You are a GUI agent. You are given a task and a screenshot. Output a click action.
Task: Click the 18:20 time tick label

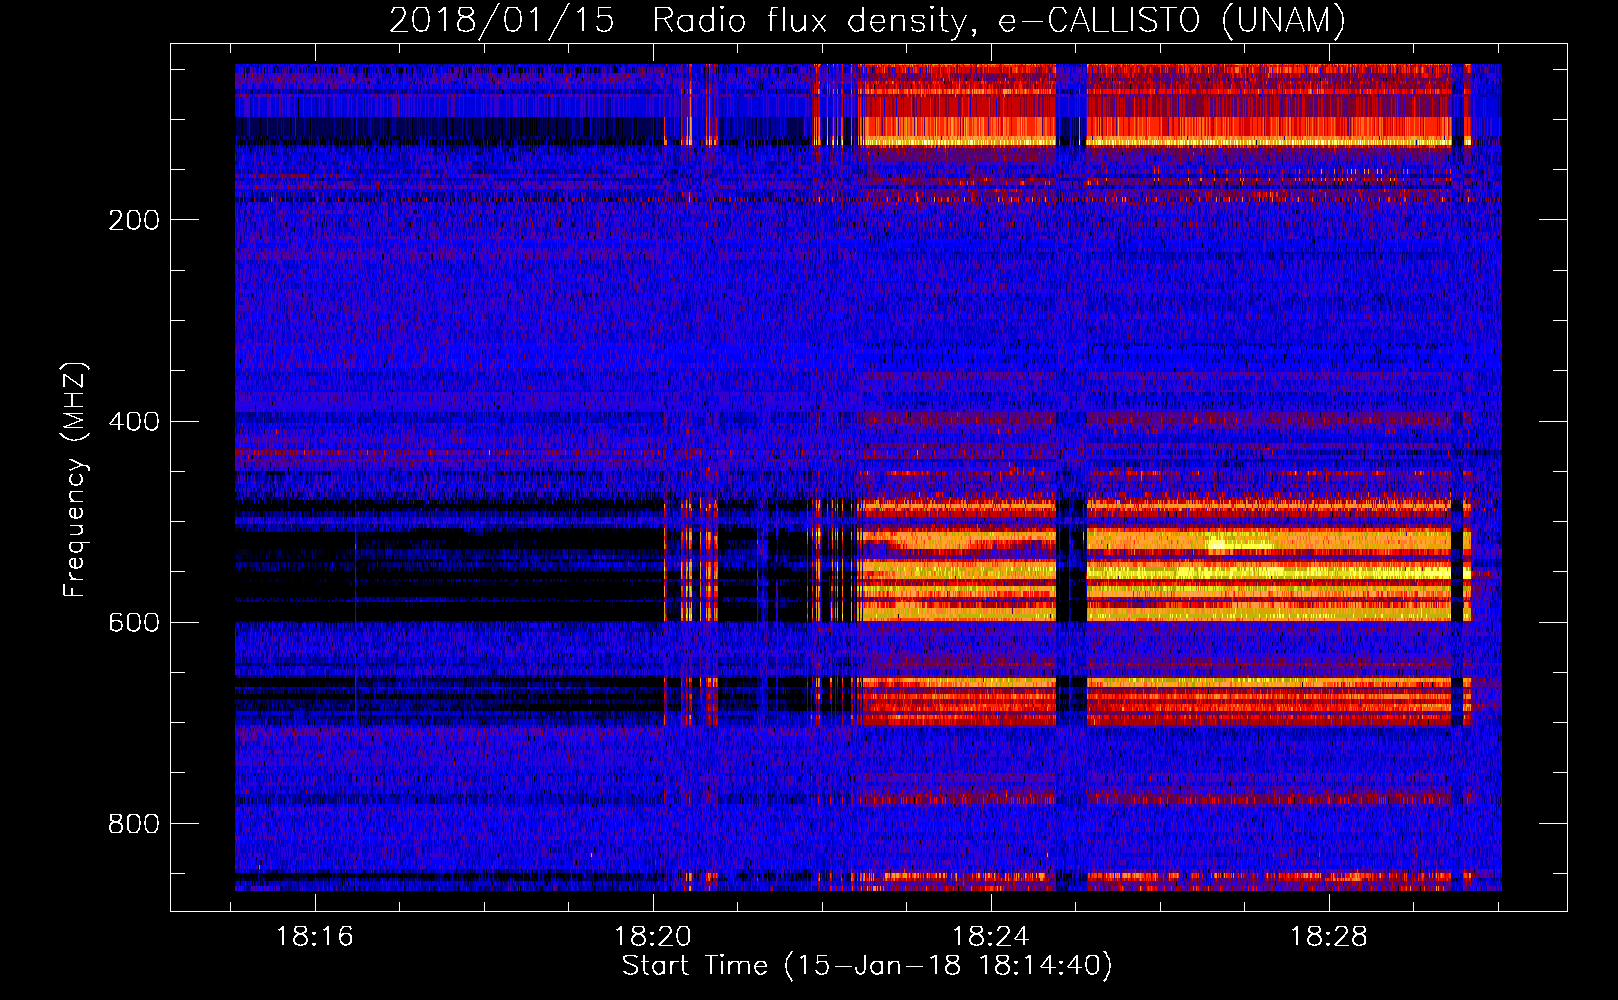[653, 937]
